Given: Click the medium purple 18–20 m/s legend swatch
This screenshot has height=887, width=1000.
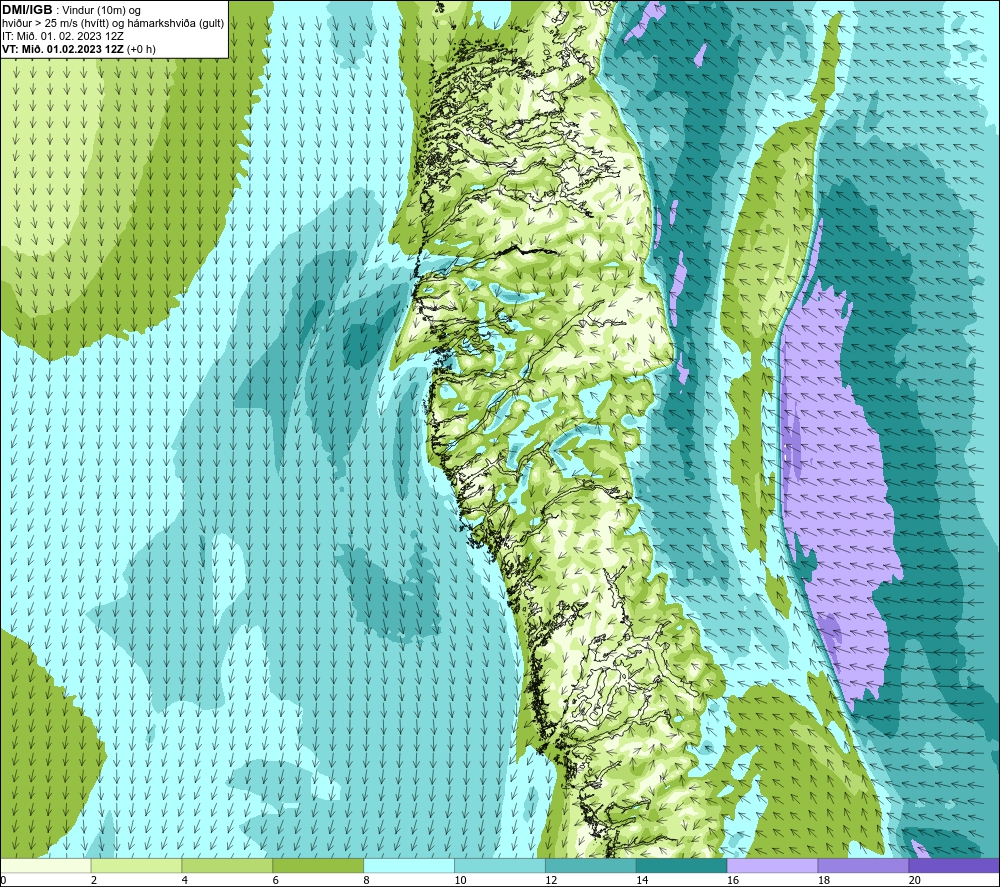Looking at the screenshot, I should coord(863,865).
